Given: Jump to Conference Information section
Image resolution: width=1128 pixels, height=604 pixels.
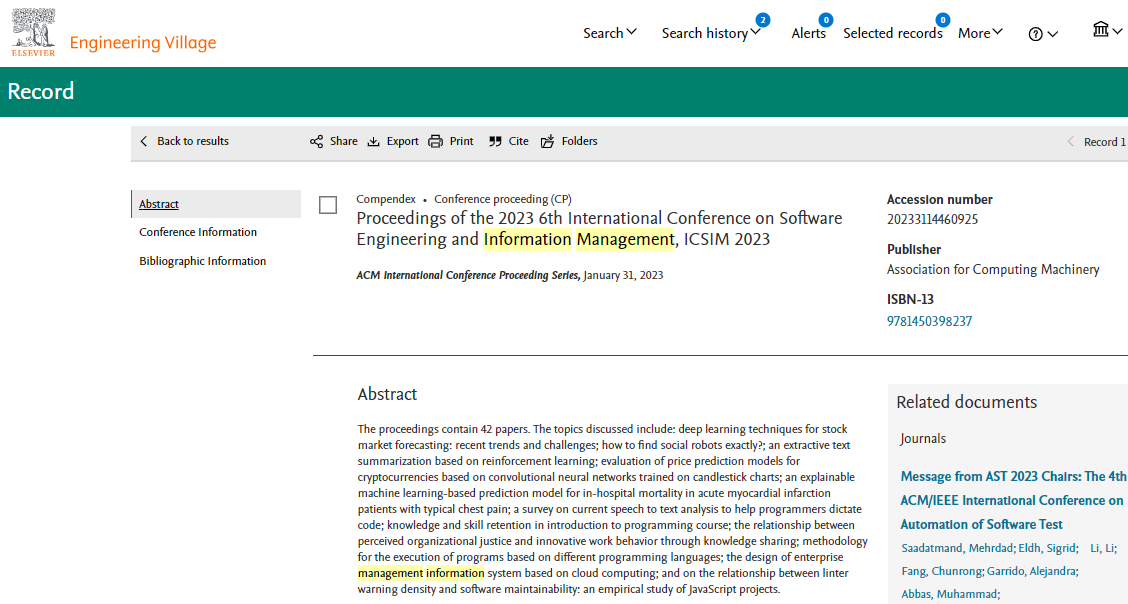Looking at the screenshot, I should coord(198,232).
